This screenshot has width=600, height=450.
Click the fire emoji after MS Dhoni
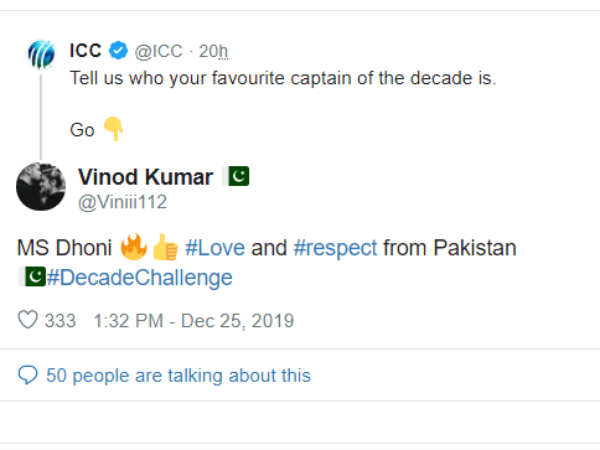tap(133, 248)
